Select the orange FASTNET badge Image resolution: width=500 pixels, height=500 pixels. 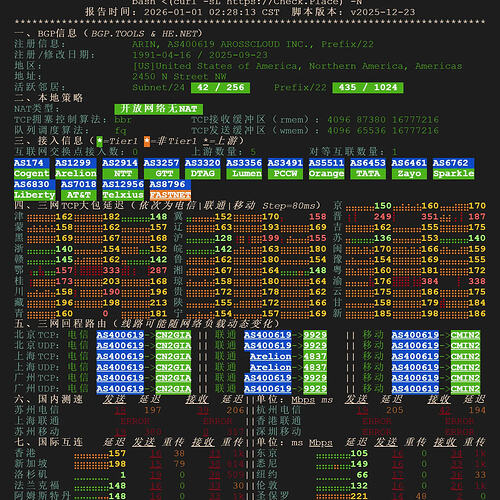point(170,195)
